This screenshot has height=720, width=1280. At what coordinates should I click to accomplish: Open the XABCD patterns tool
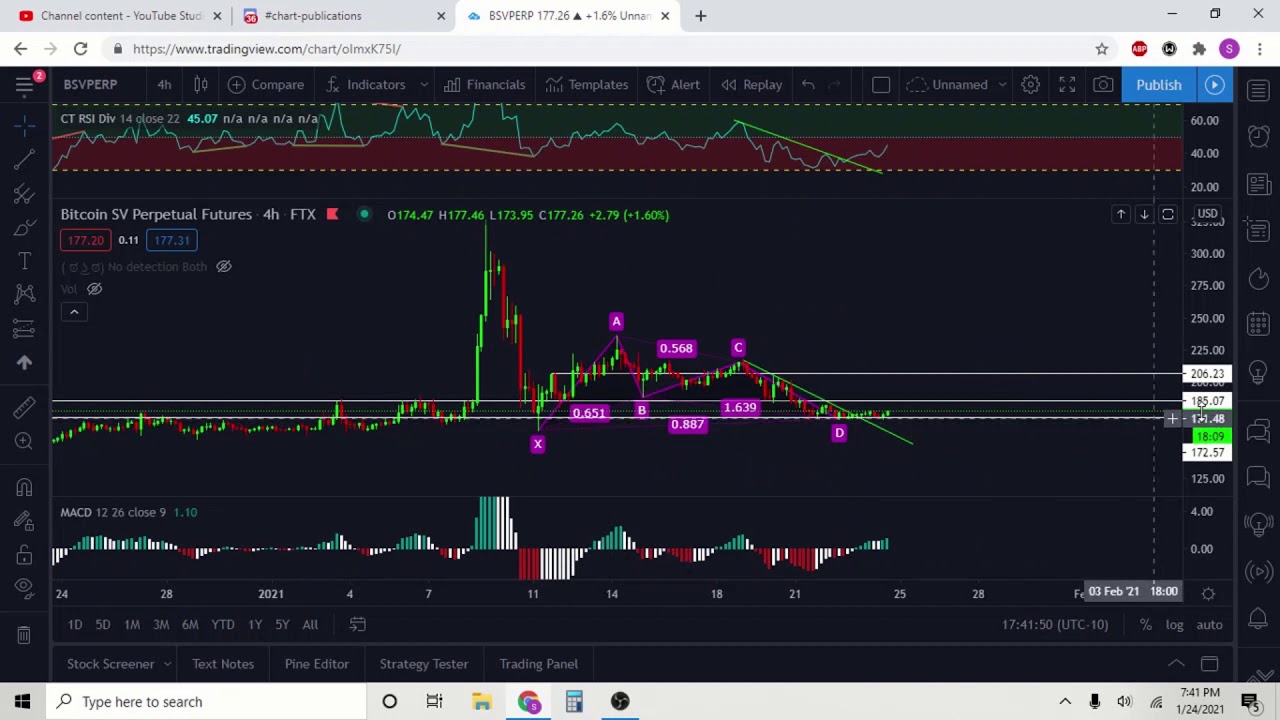pos(24,293)
